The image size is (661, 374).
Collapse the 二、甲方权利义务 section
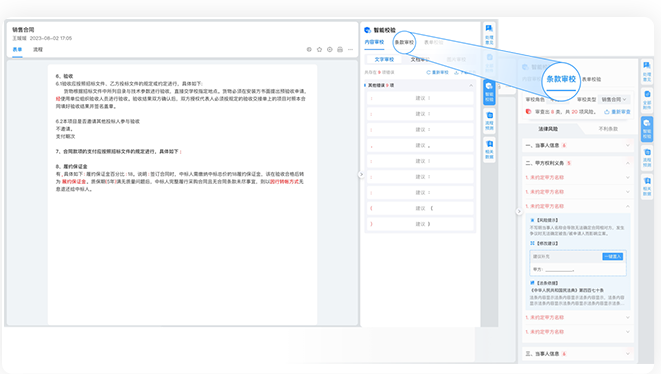point(578,163)
